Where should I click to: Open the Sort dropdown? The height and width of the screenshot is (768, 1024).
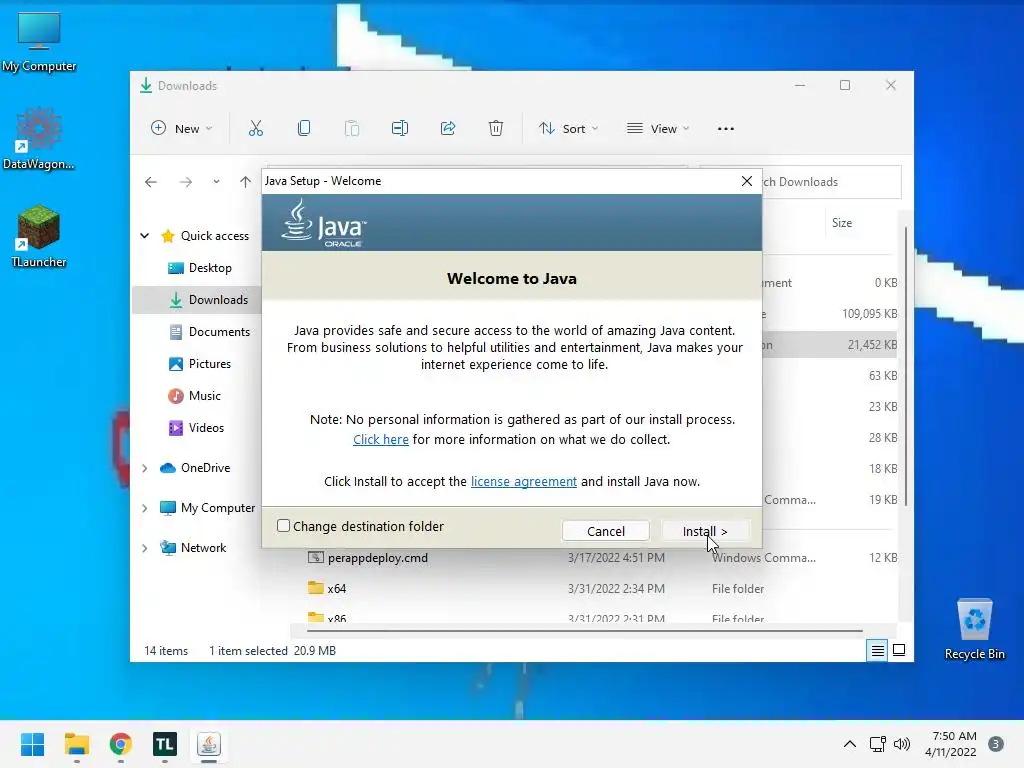(568, 129)
